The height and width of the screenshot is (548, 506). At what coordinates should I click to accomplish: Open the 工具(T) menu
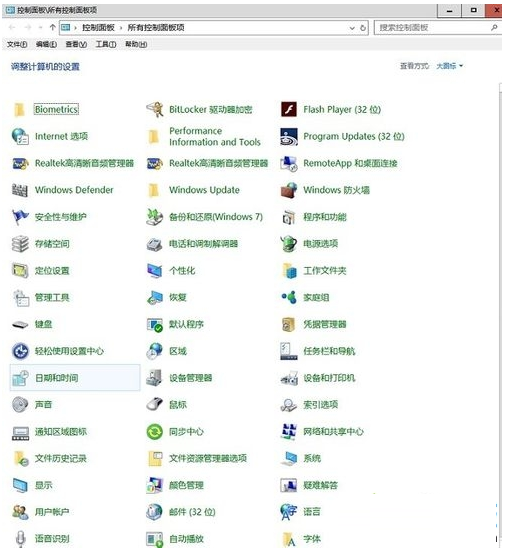point(106,44)
